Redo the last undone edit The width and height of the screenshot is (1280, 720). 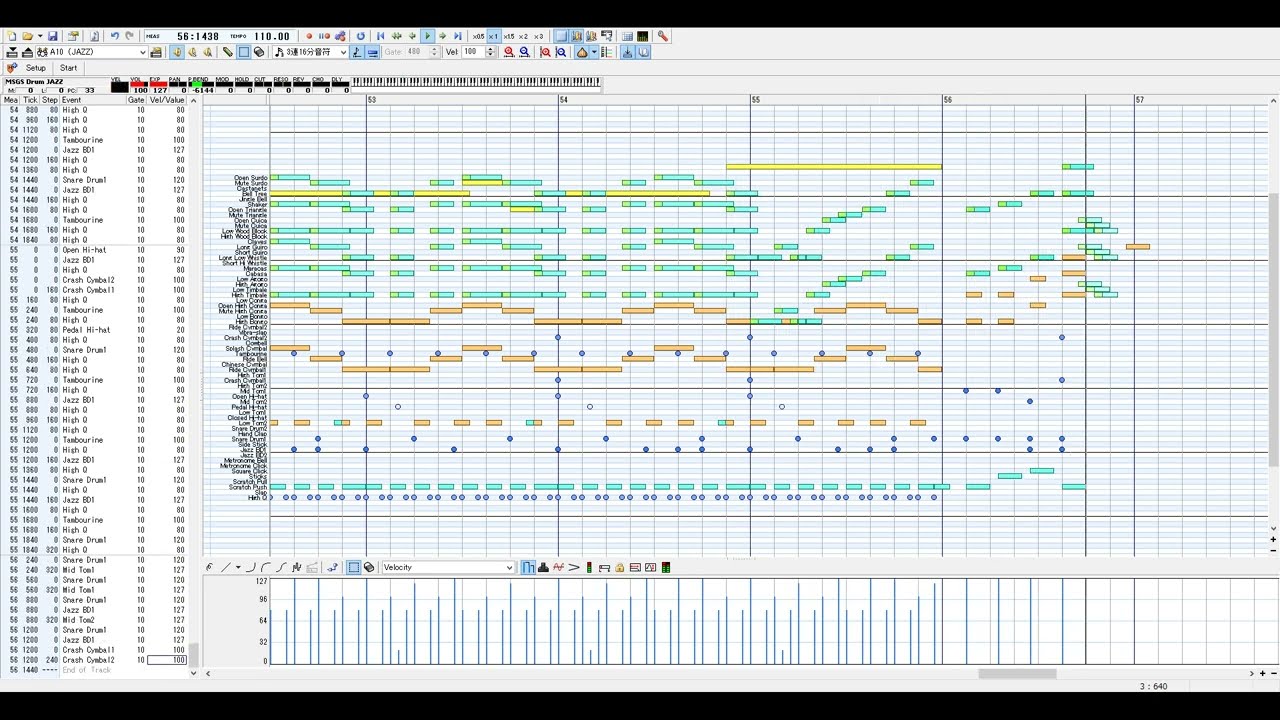[129, 36]
